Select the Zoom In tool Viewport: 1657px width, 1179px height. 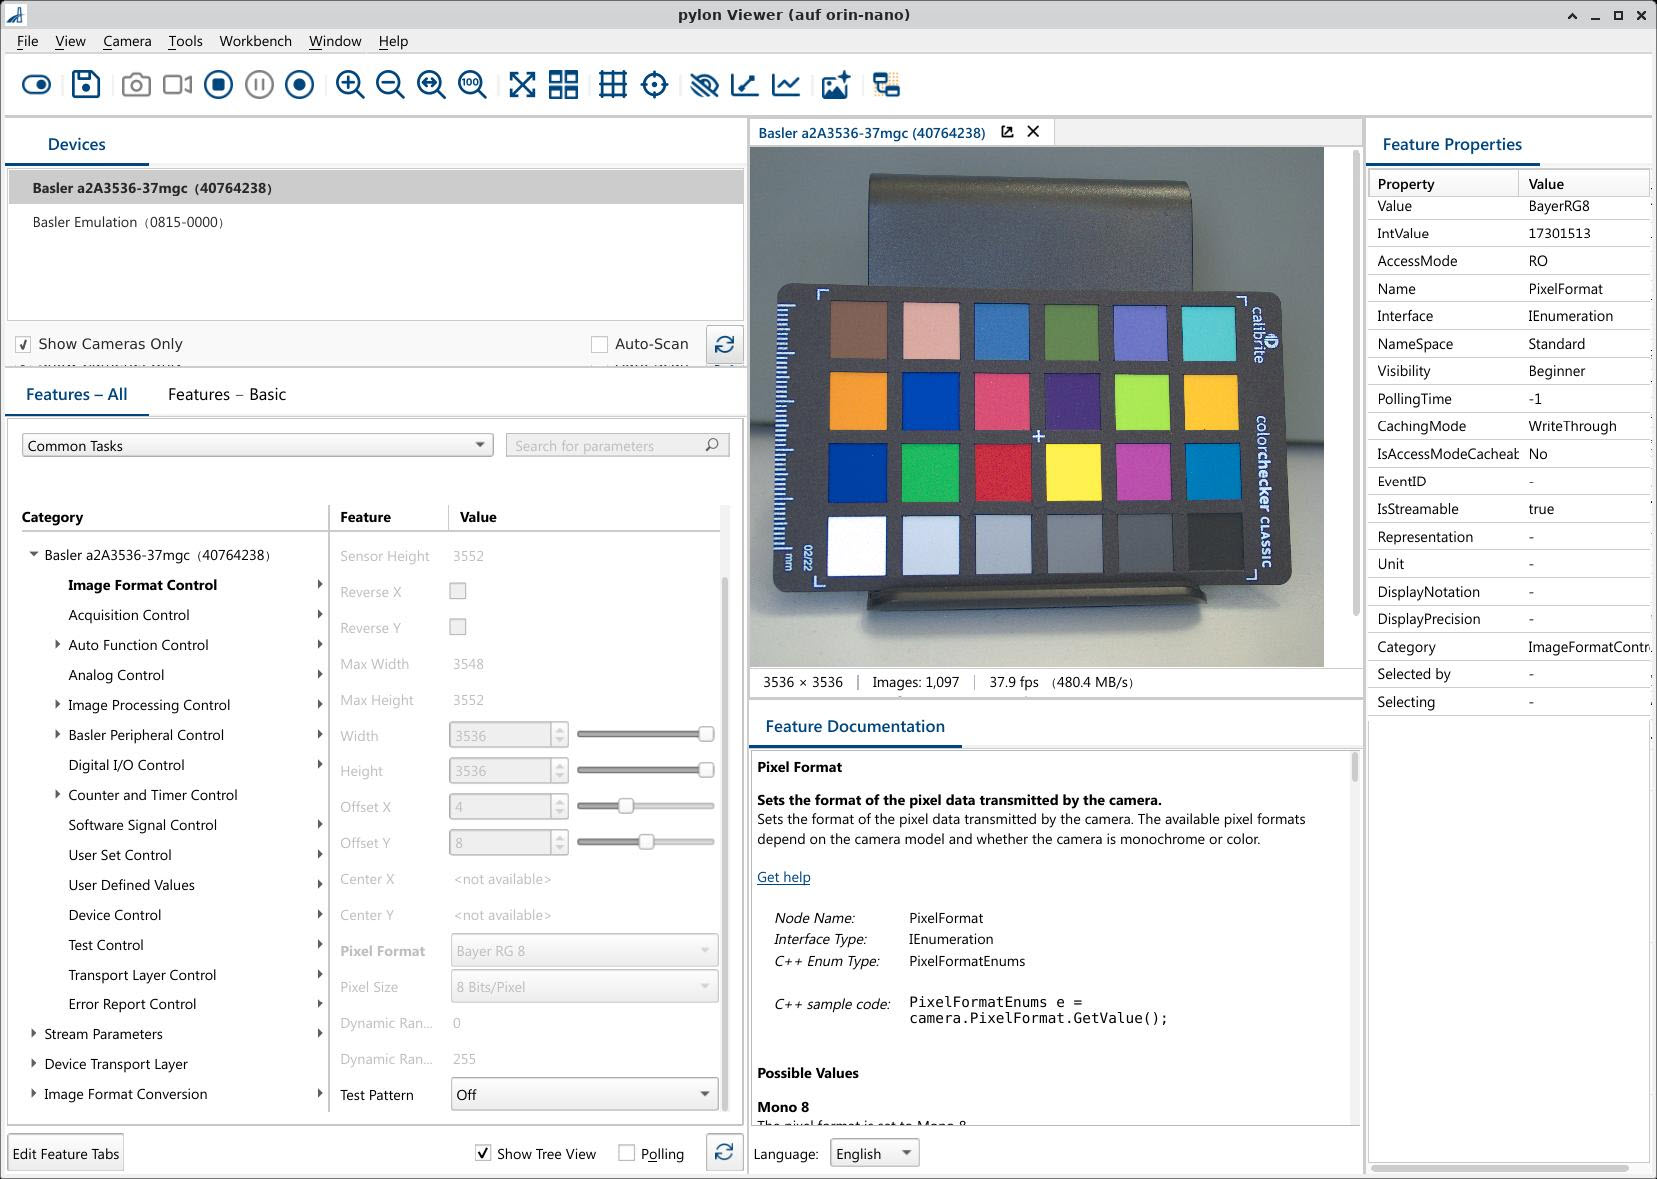tap(348, 85)
